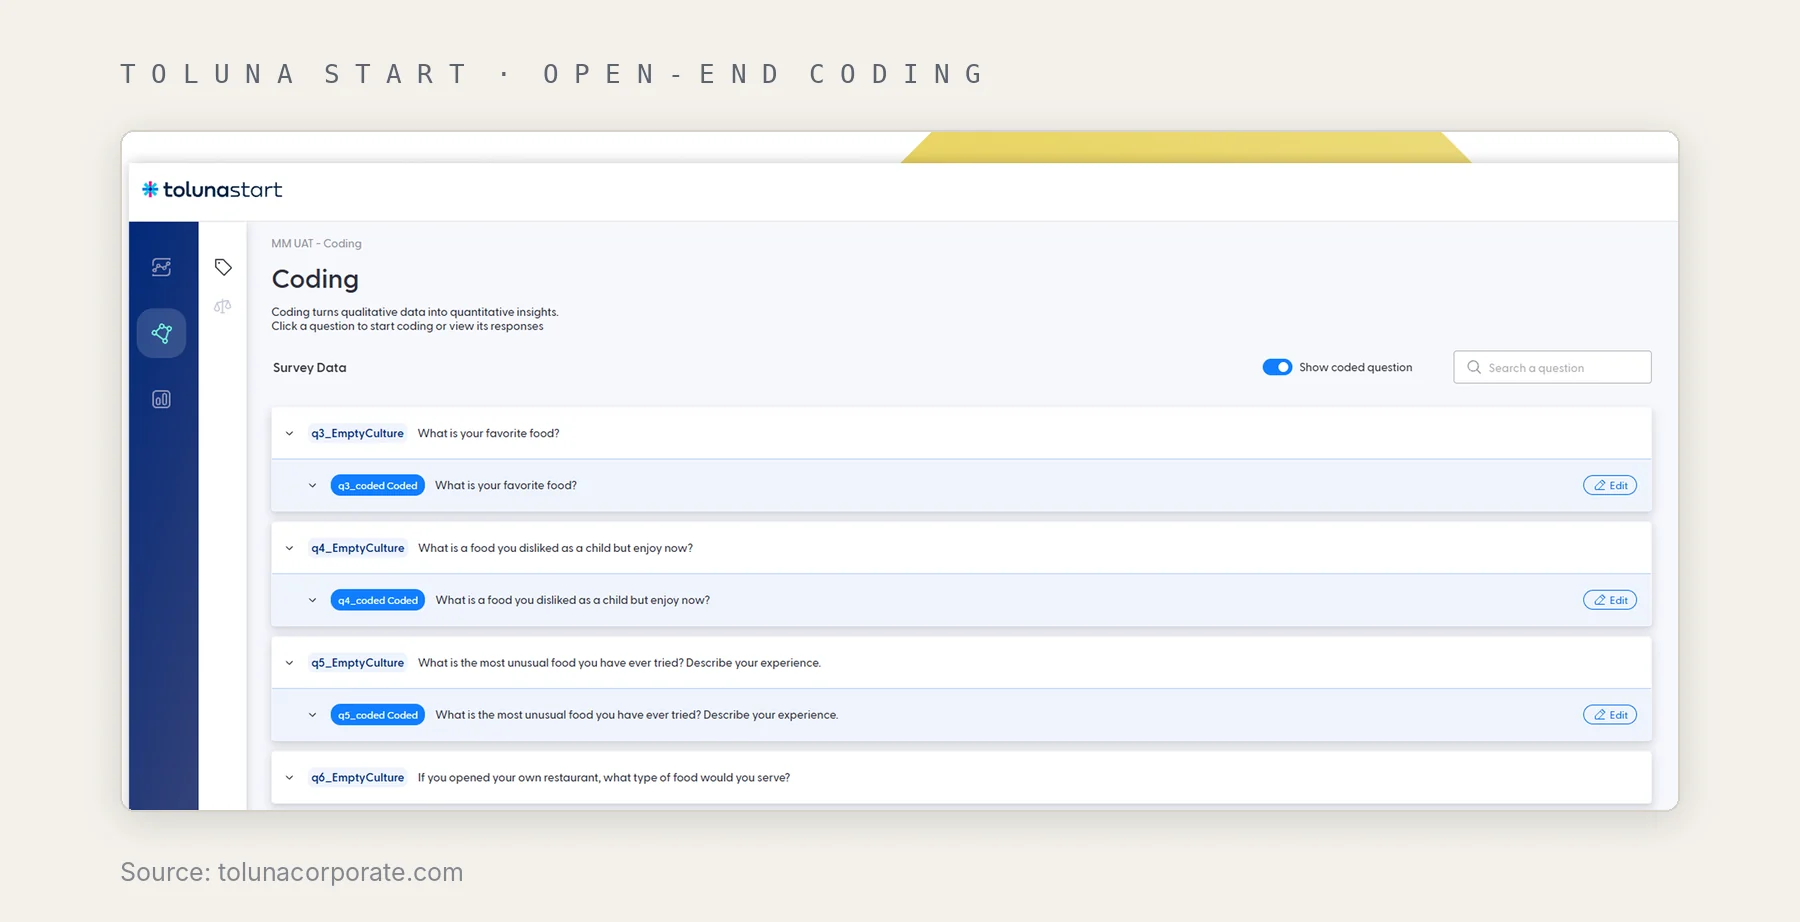
Task: Click "Show coded question" label text
Action: [1356, 368]
